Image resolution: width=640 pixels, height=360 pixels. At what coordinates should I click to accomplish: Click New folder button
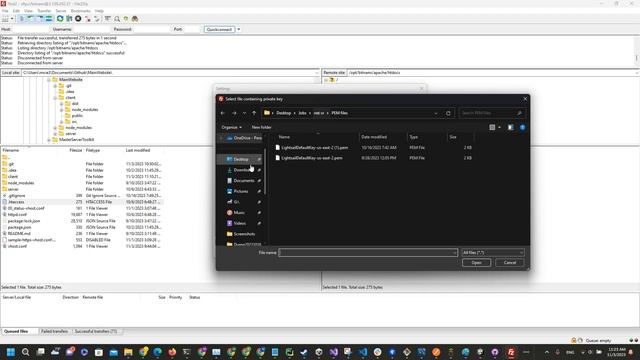261,127
